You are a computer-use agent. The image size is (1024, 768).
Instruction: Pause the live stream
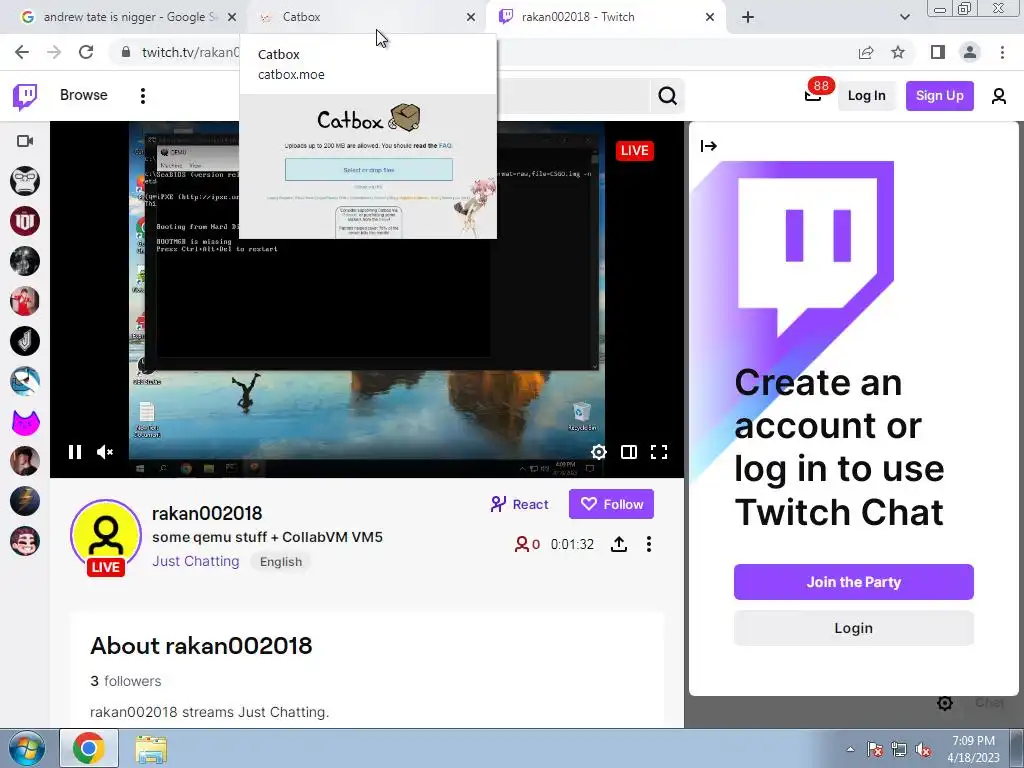pyautogui.click(x=74, y=452)
